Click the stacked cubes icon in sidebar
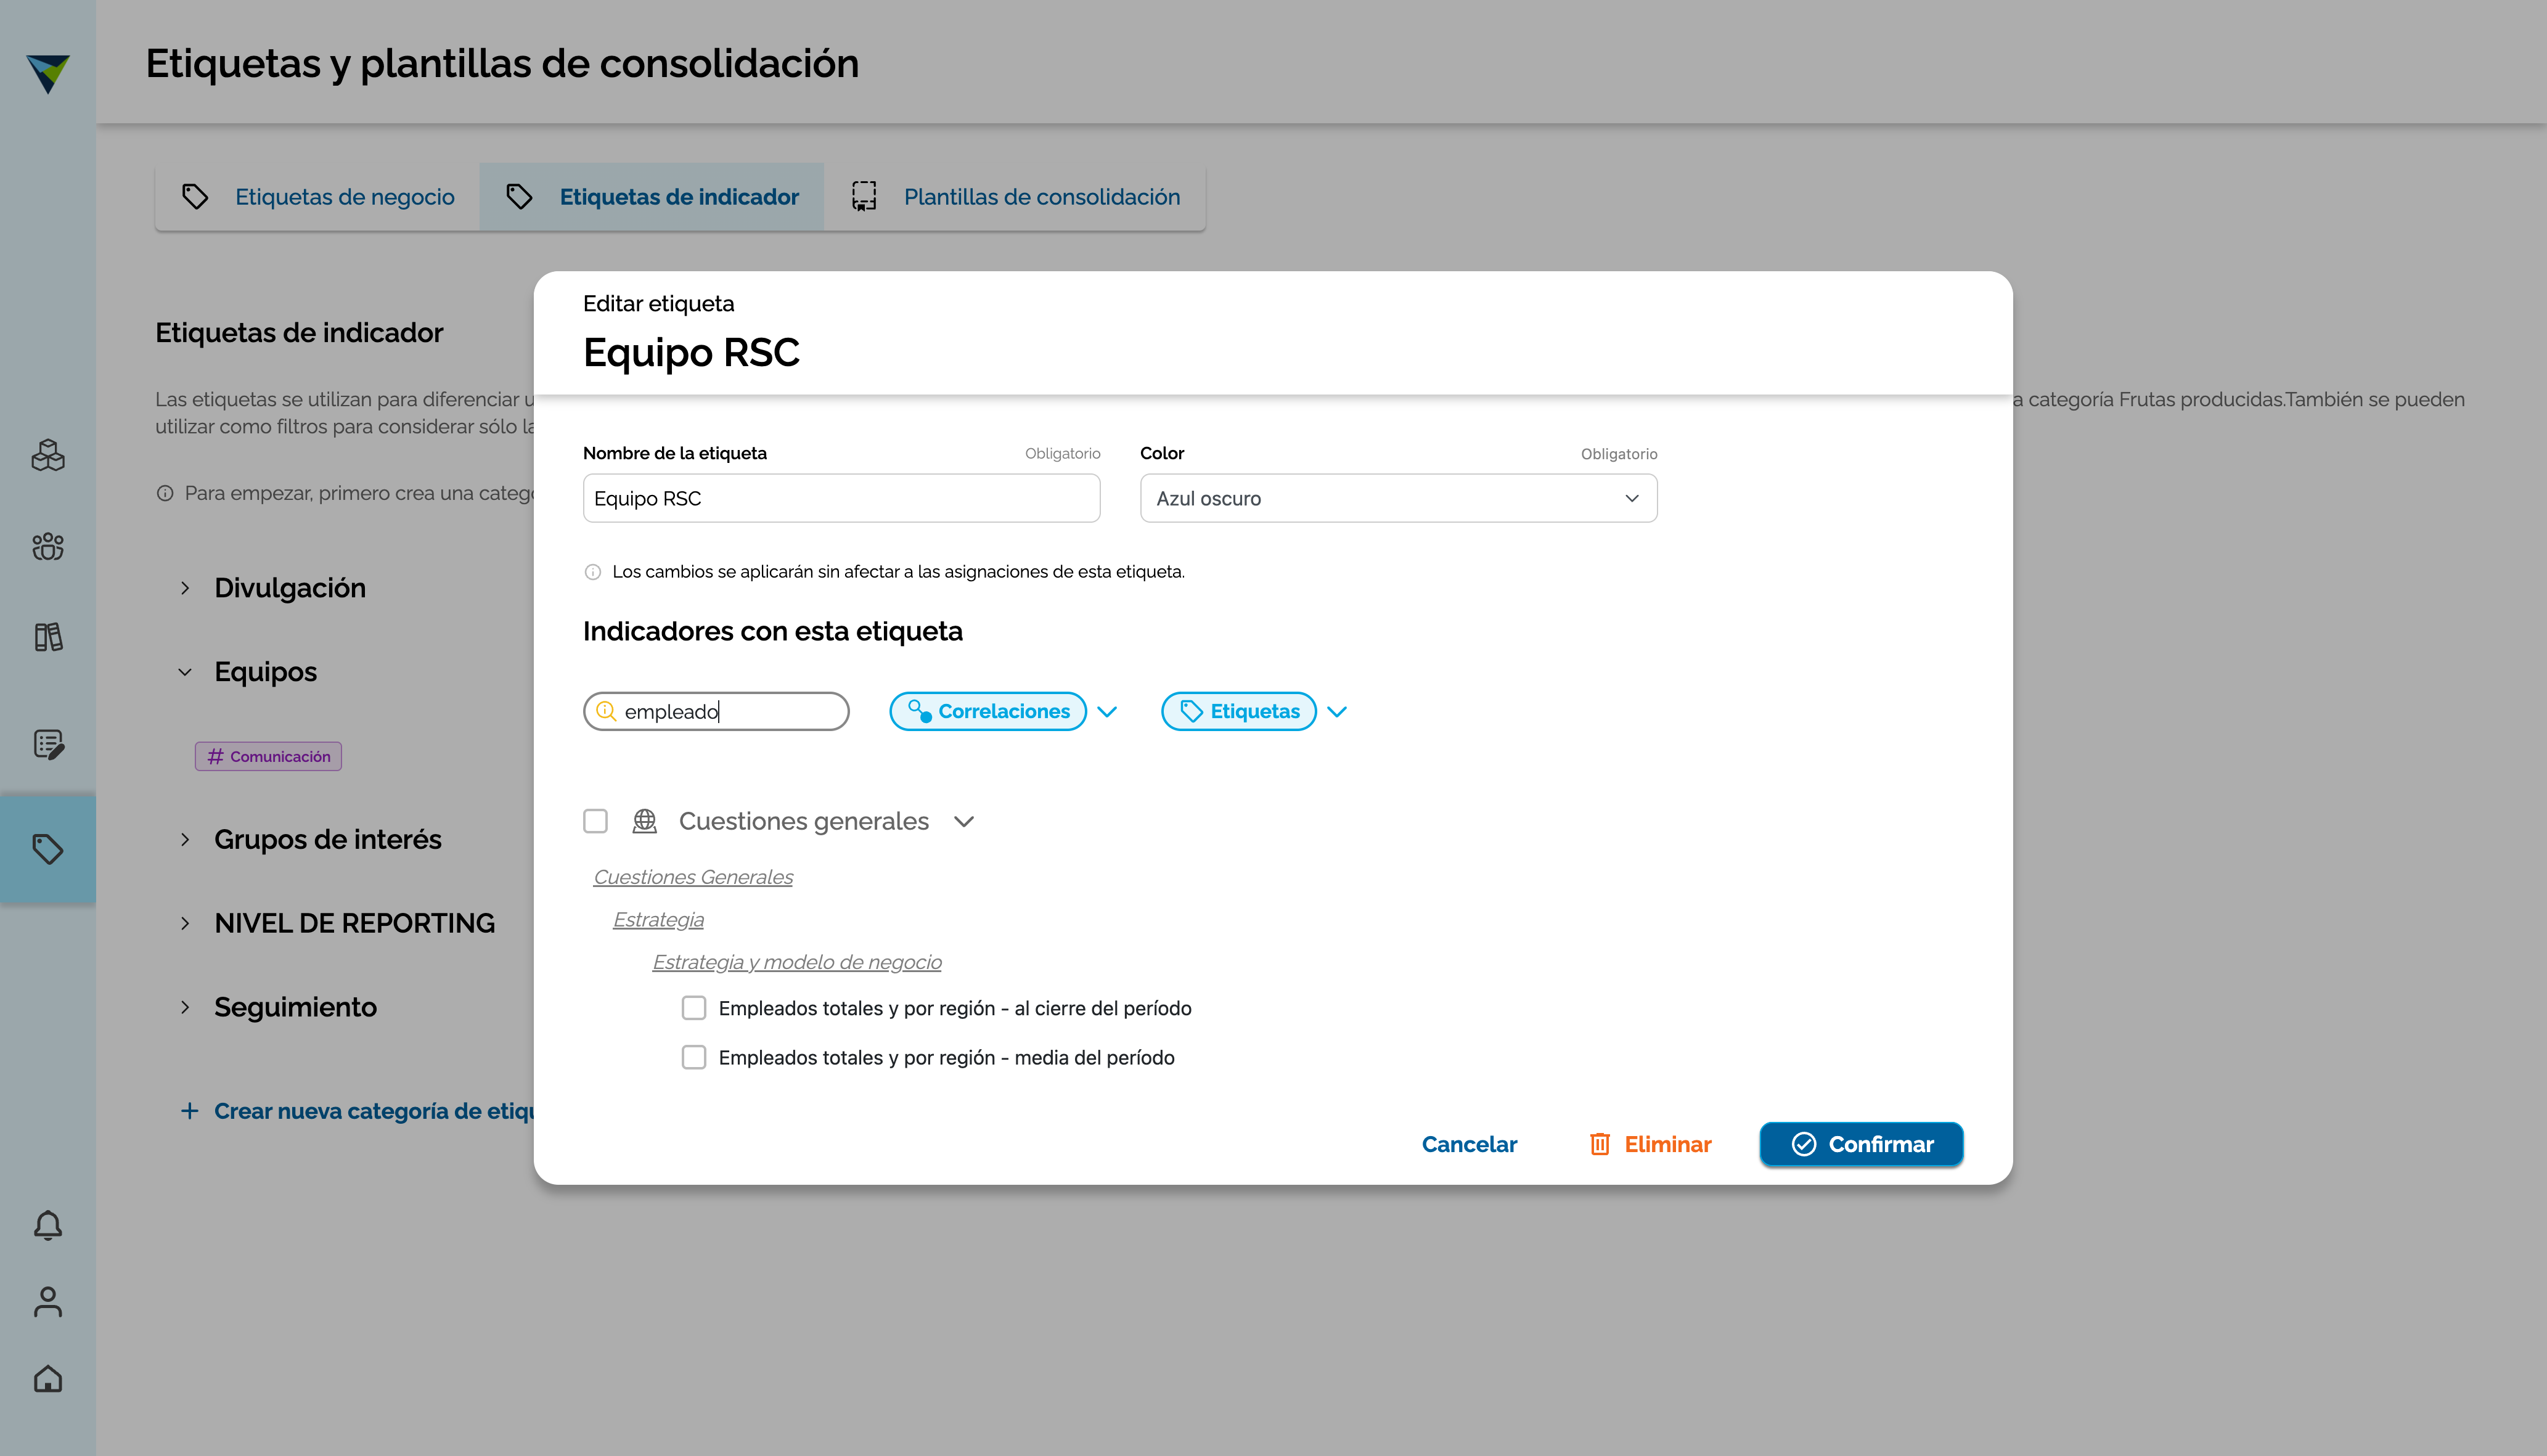The height and width of the screenshot is (1456, 2547). point(48,455)
